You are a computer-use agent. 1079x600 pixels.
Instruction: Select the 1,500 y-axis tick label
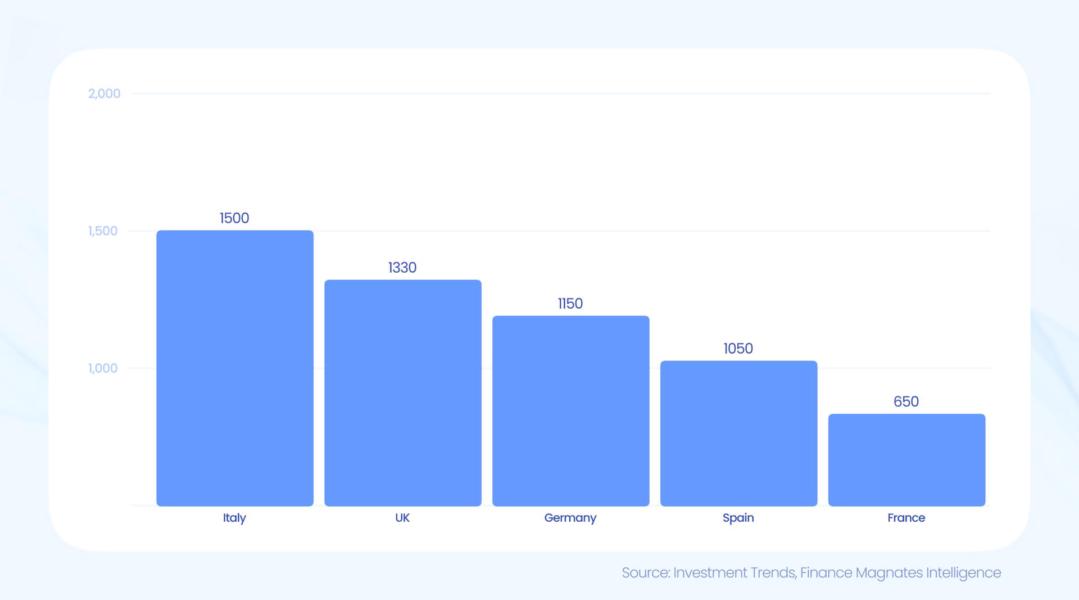click(x=104, y=231)
